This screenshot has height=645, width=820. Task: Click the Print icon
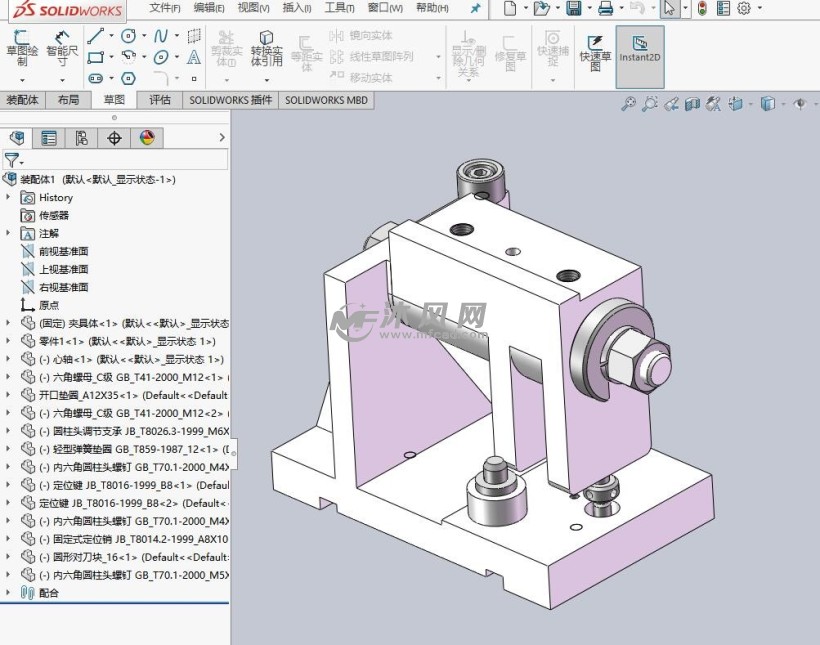click(x=606, y=8)
